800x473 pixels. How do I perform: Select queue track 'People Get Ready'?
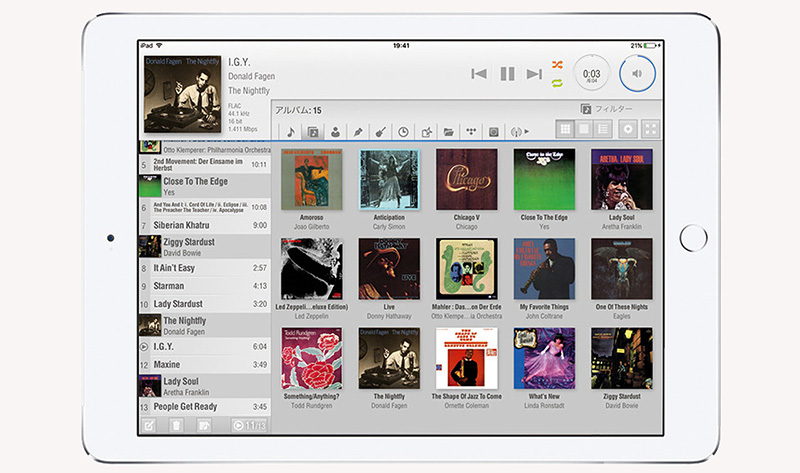pyautogui.click(x=205, y=407)
